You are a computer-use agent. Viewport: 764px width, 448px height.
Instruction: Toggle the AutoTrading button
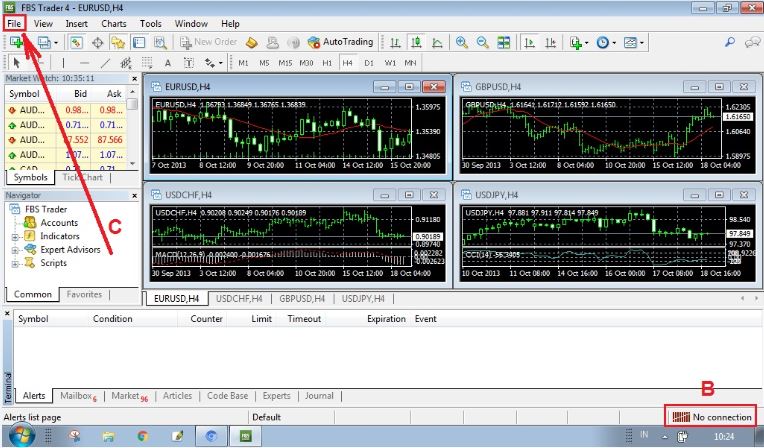[340, 42]
